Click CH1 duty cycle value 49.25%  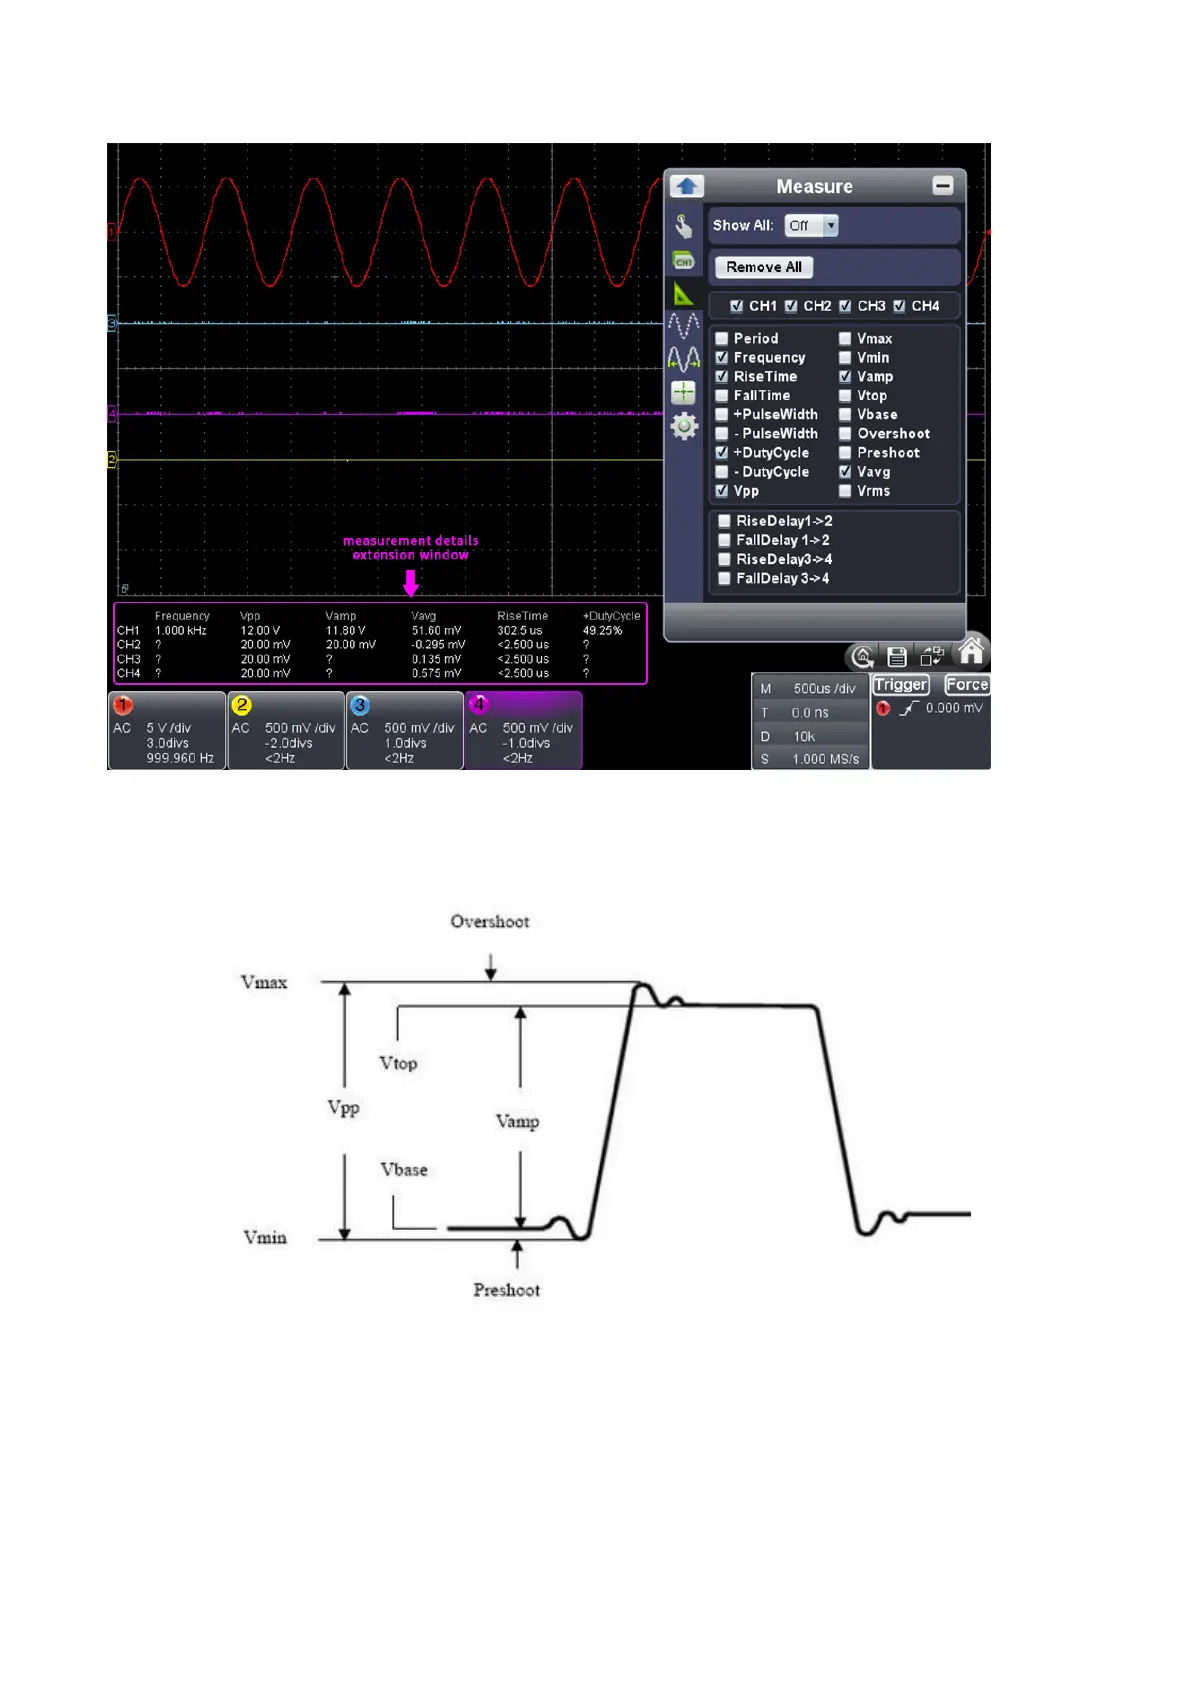tap(603, 631)
